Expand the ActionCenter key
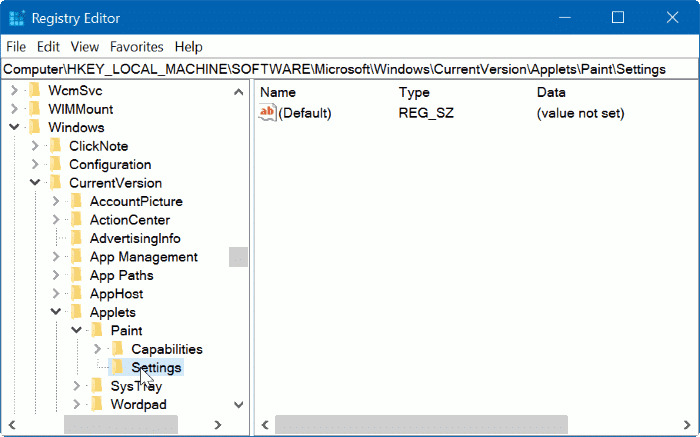700x437 pixels. (56, 220)
